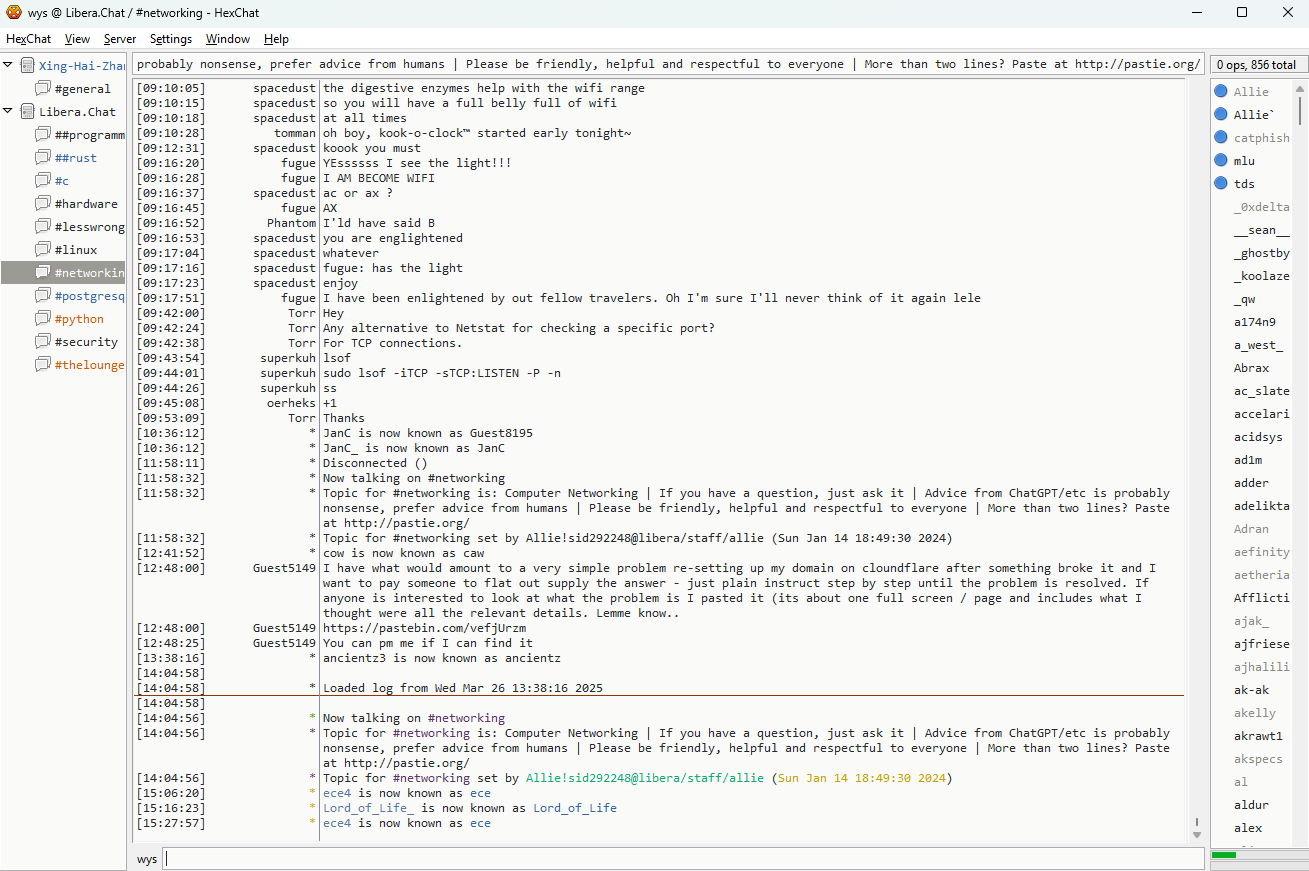The image size is (1309, 871).
Task: Click the #thelounge channel icon
Action: pyautogui.click(x=42, y=365)
